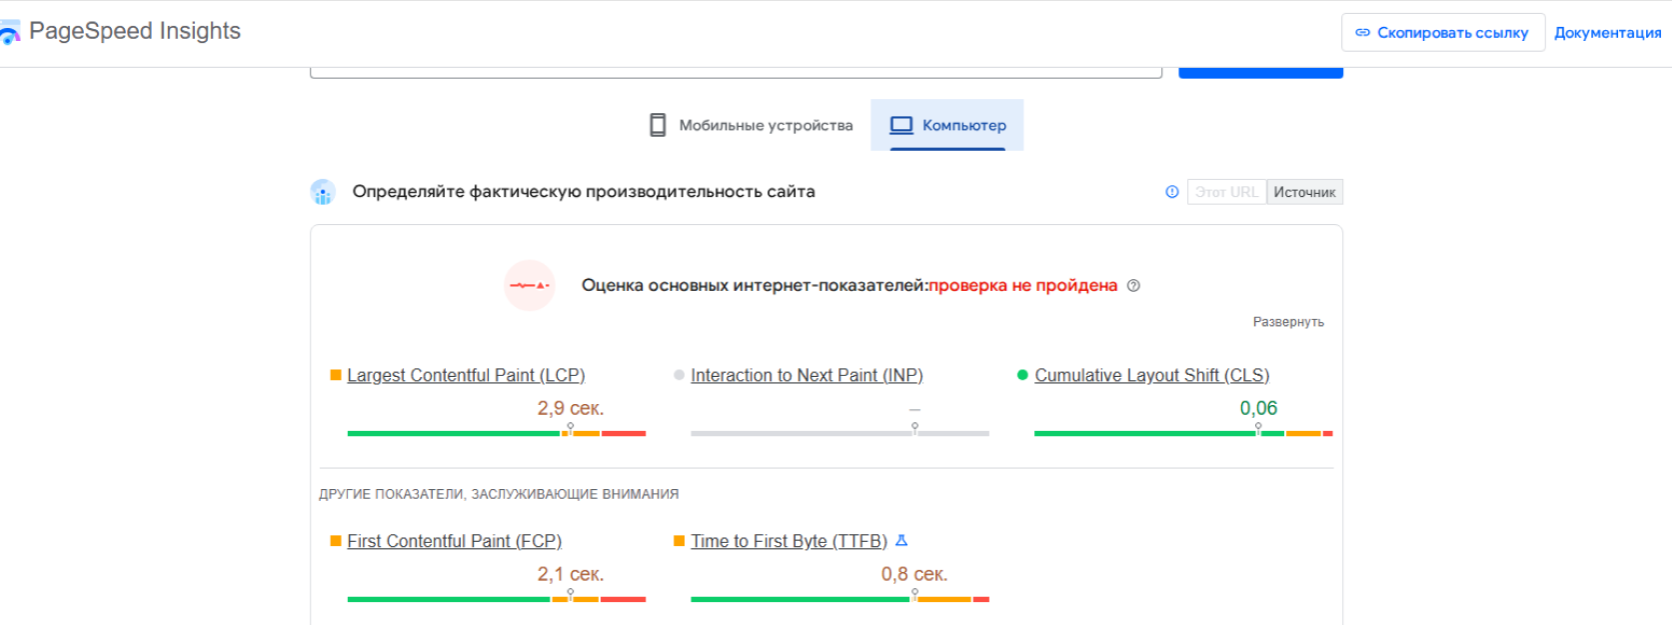The image size is (1672, 625).
Task: Open First Contentful Paint (FCP) link
Action: (454, 541)
